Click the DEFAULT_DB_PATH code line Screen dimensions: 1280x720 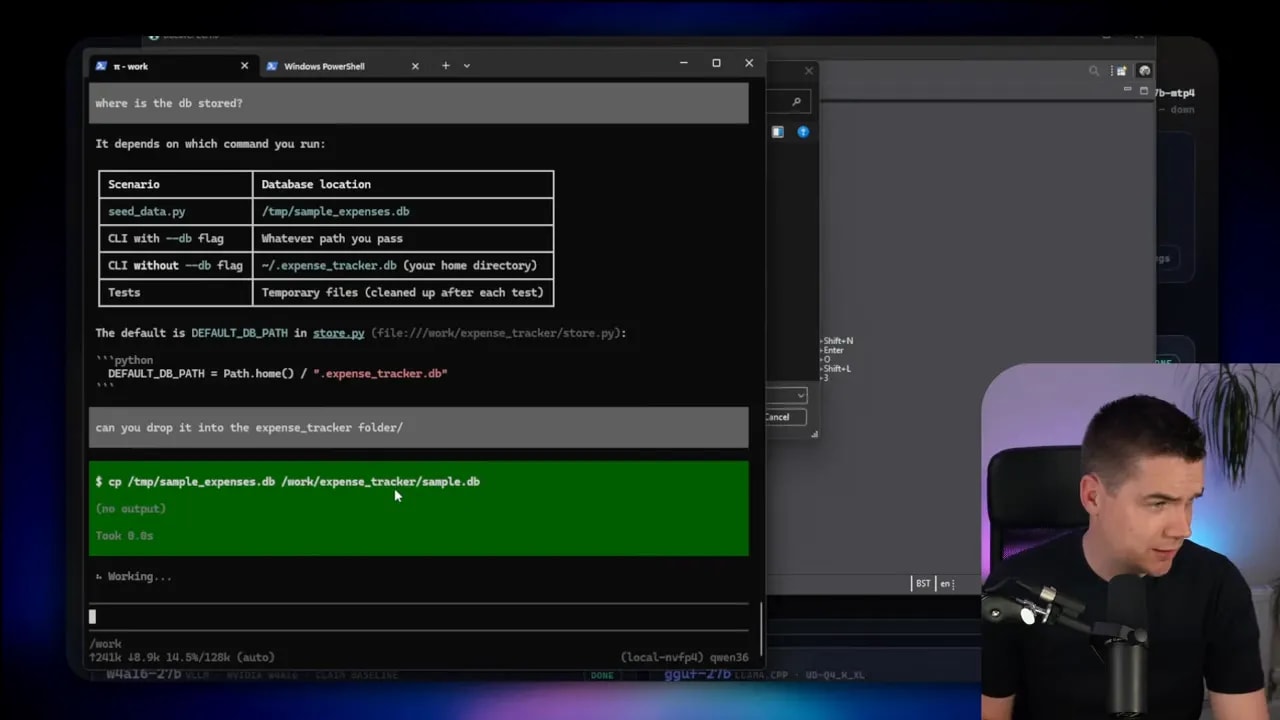[278, 374]
